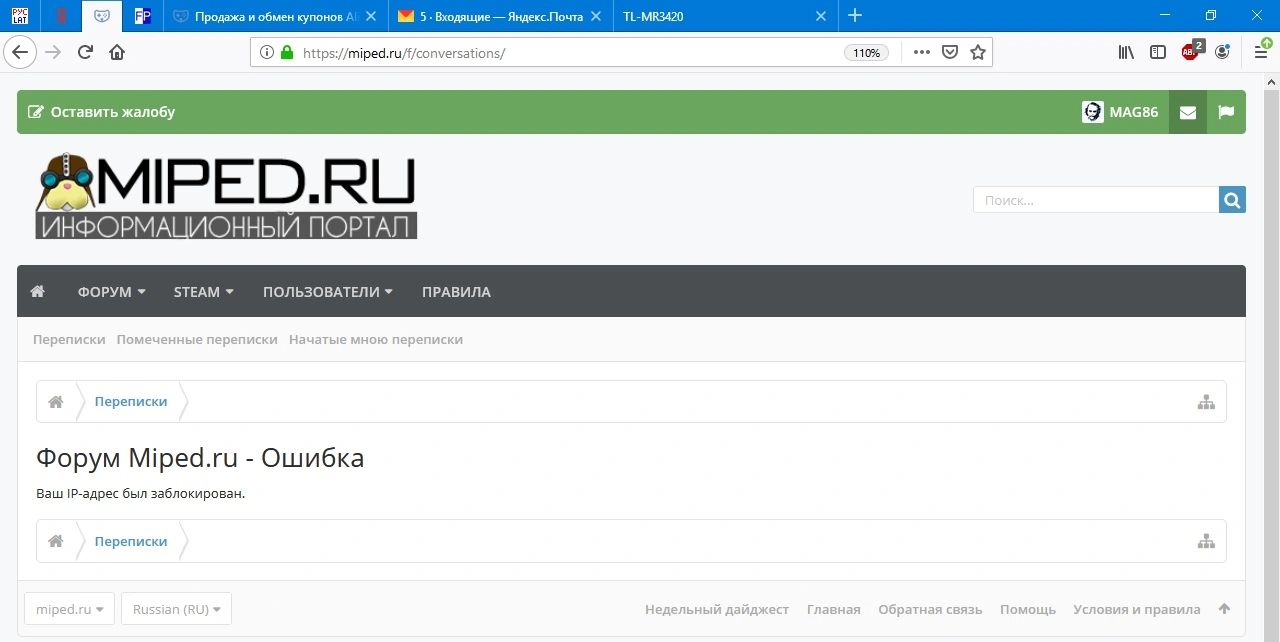Open new tab with plus icon
Image resolution: width=1280 pixels, height=642 pixels.
855,15
